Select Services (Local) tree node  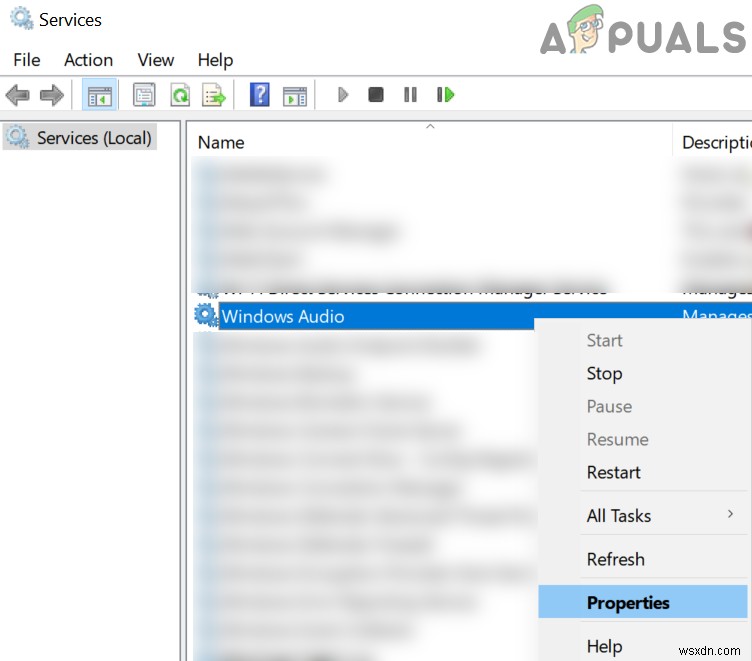coord(80,138)
